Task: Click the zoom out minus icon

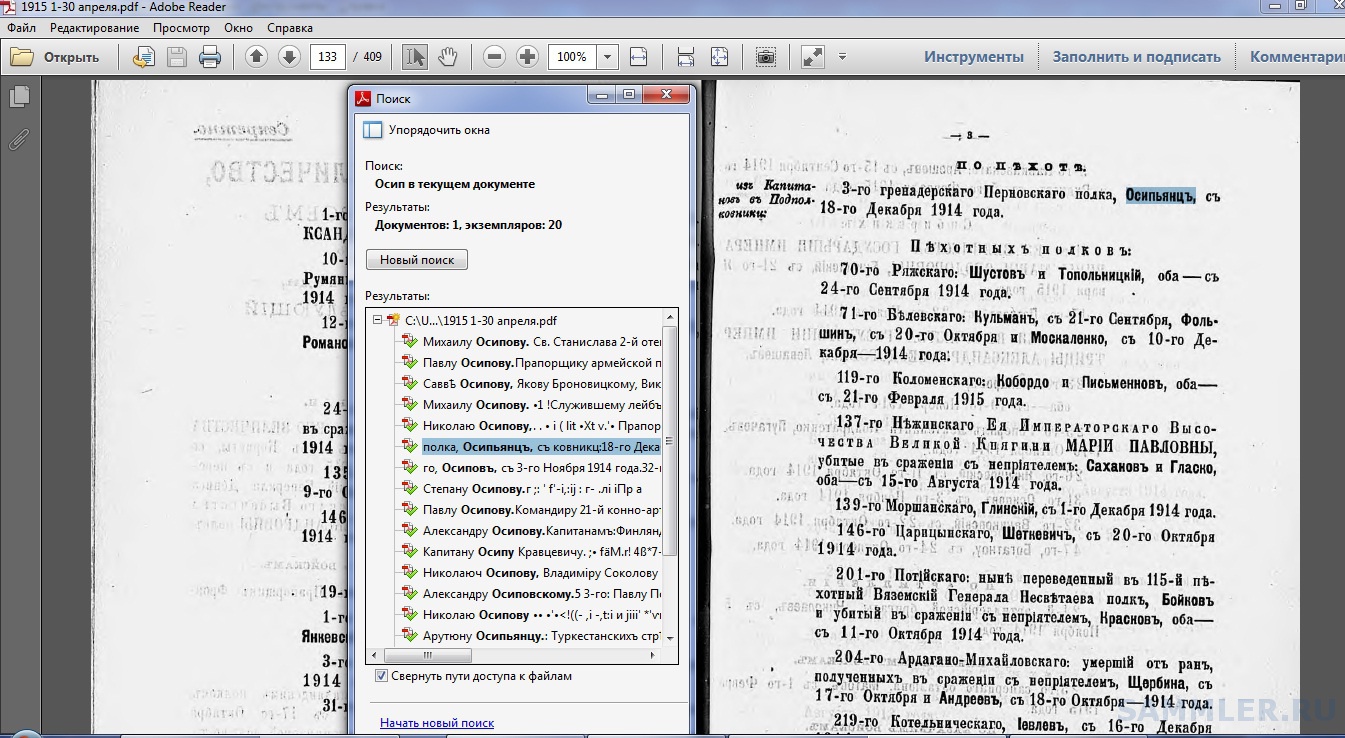Action: (494, 57)
